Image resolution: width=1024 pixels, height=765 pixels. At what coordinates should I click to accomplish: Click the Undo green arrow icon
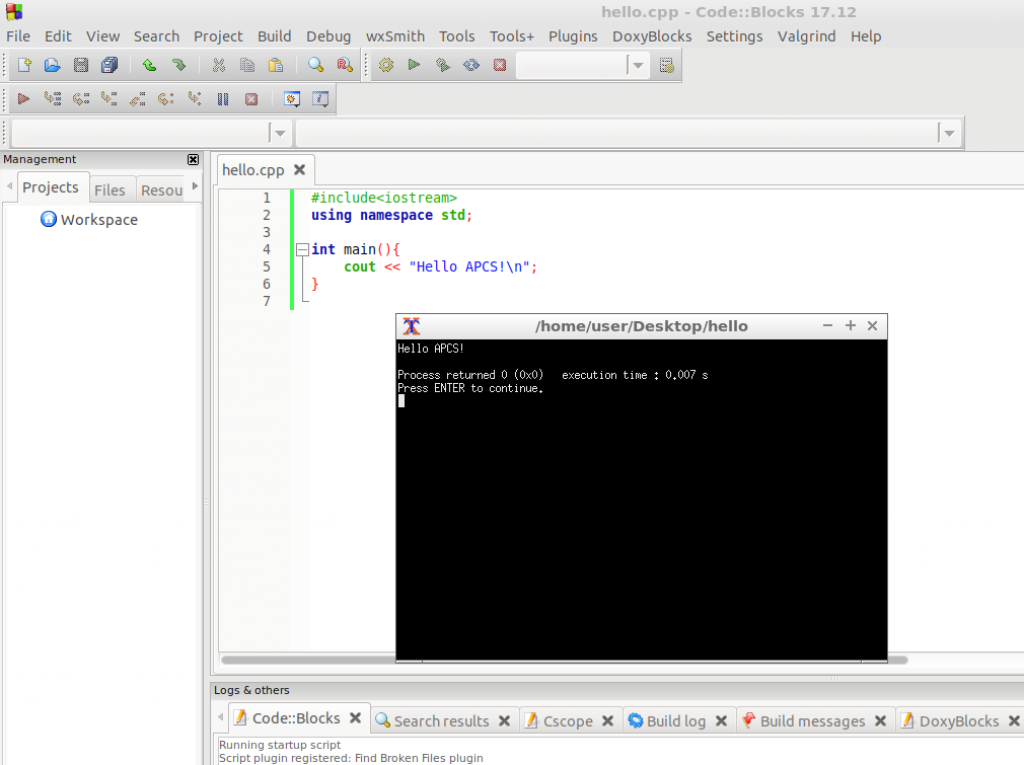click(x=149, y=66)
